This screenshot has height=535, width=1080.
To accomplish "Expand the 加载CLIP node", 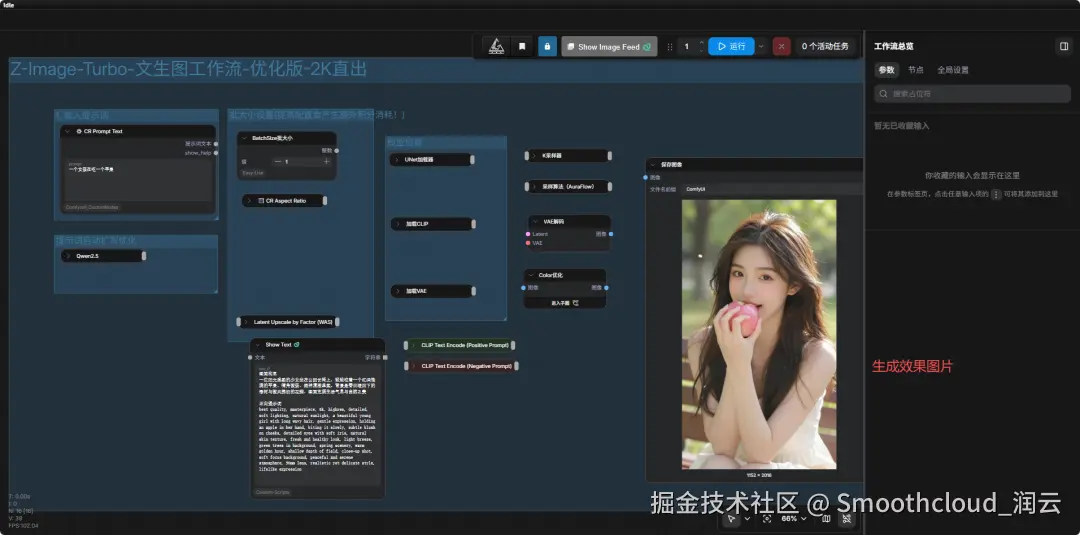I will (398, 224).
